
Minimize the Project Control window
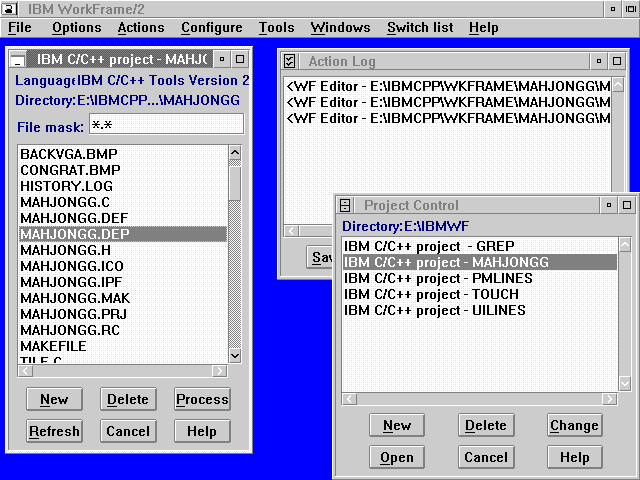click(x=609, y=205)
